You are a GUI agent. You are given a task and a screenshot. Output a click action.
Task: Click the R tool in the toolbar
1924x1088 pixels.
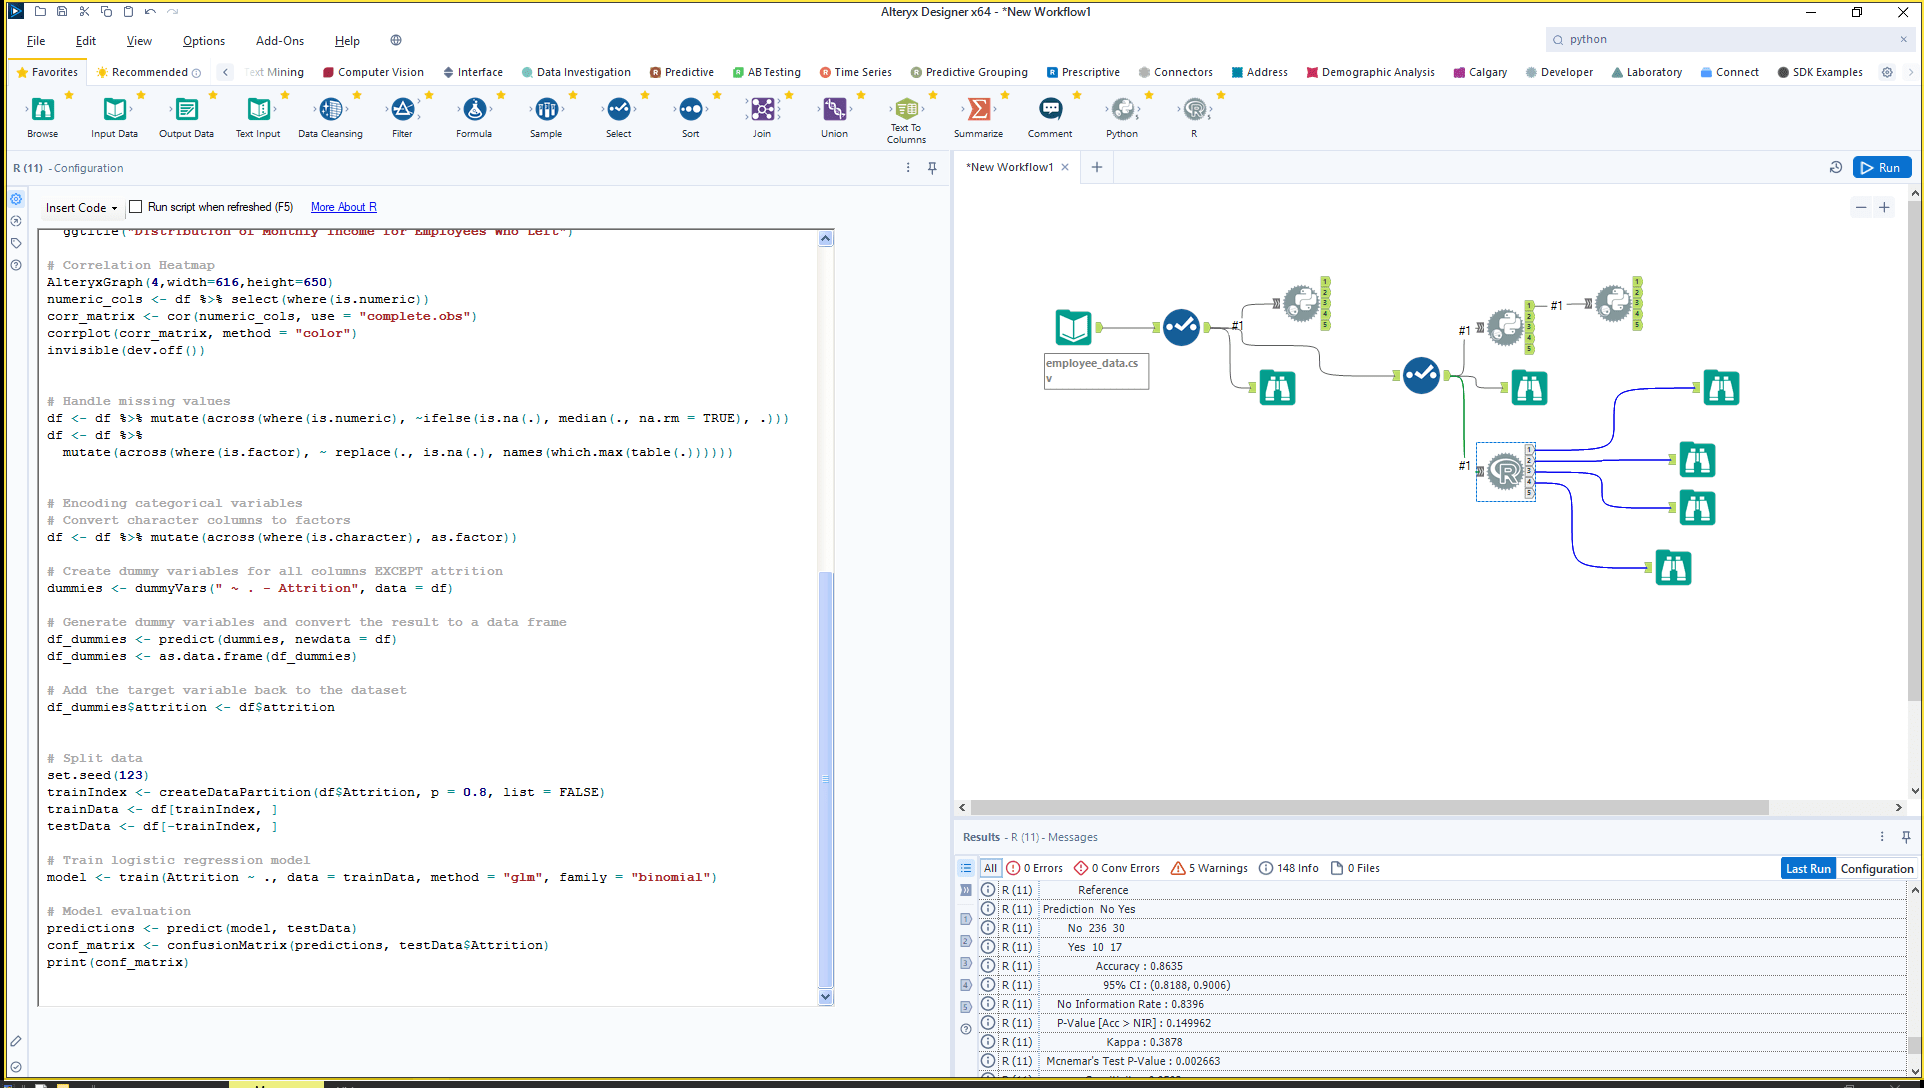1194,110
